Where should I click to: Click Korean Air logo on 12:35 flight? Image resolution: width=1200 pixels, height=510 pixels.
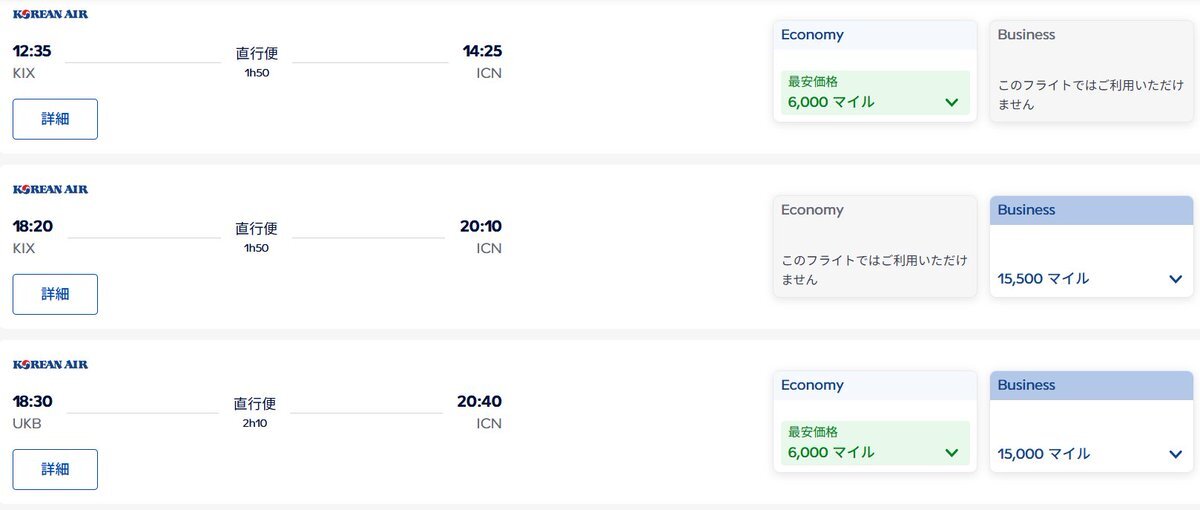pyautogui.click(x=50, y=14)
